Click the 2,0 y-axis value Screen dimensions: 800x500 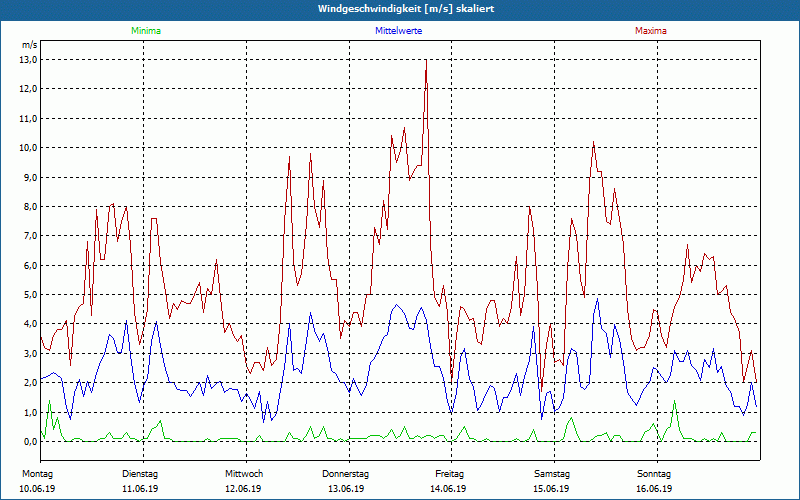pos(31,383)
